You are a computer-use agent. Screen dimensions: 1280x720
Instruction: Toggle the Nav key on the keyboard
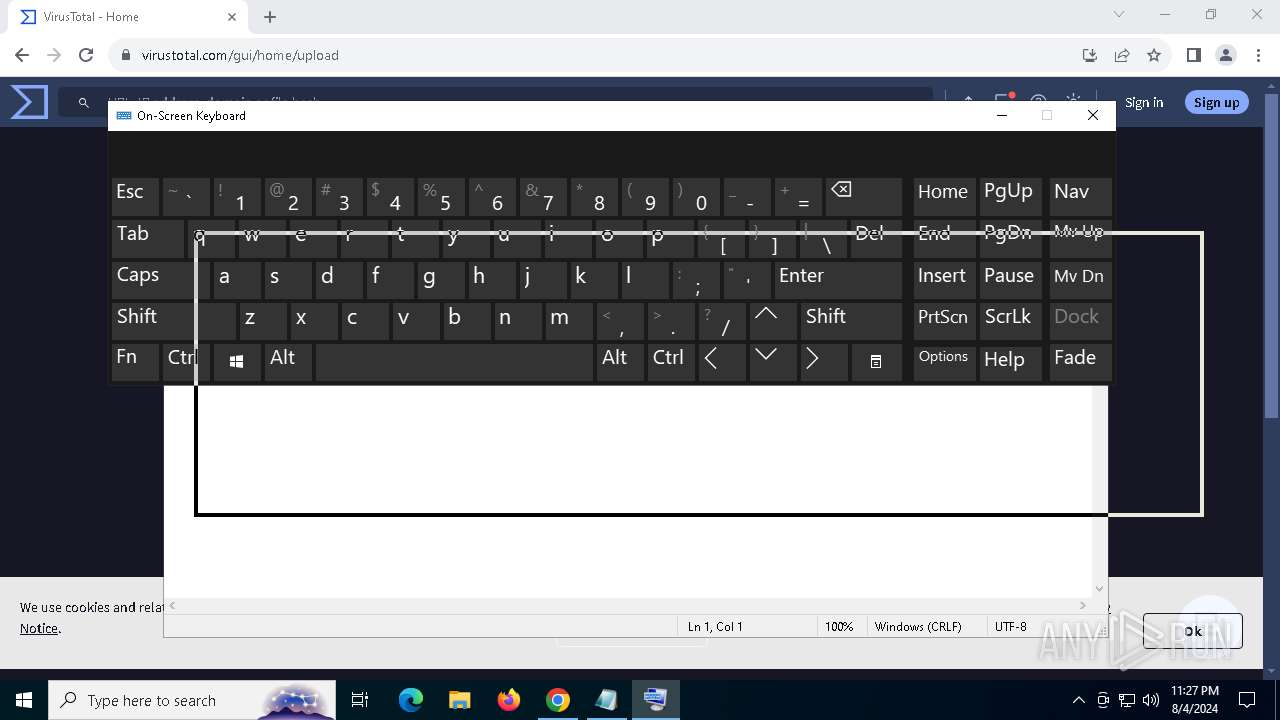(x=1079, y=197)
